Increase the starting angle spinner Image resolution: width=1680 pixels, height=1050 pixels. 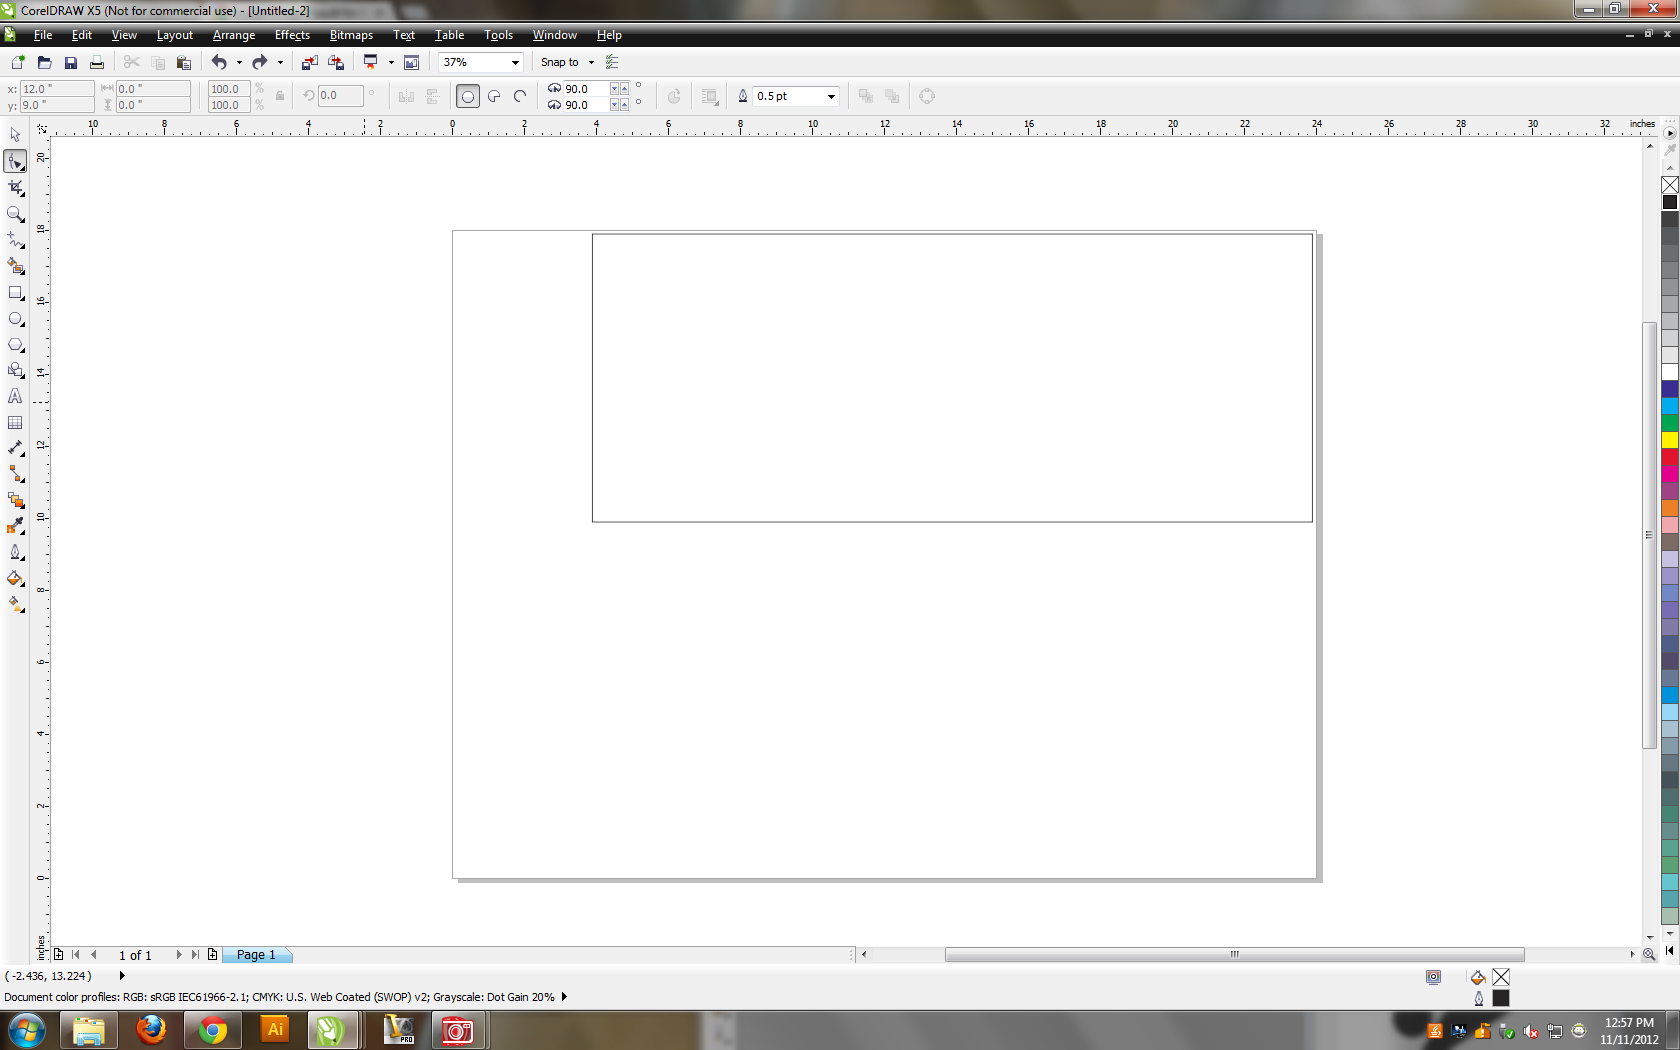pyautogui.click(x=625, y=89)
